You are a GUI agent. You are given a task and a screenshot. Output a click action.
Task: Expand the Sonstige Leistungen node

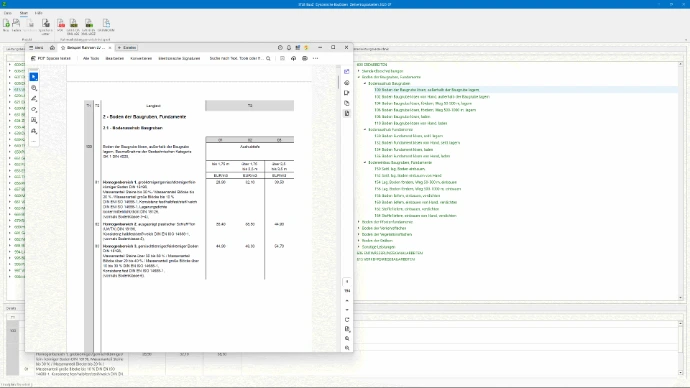[359, 247]
